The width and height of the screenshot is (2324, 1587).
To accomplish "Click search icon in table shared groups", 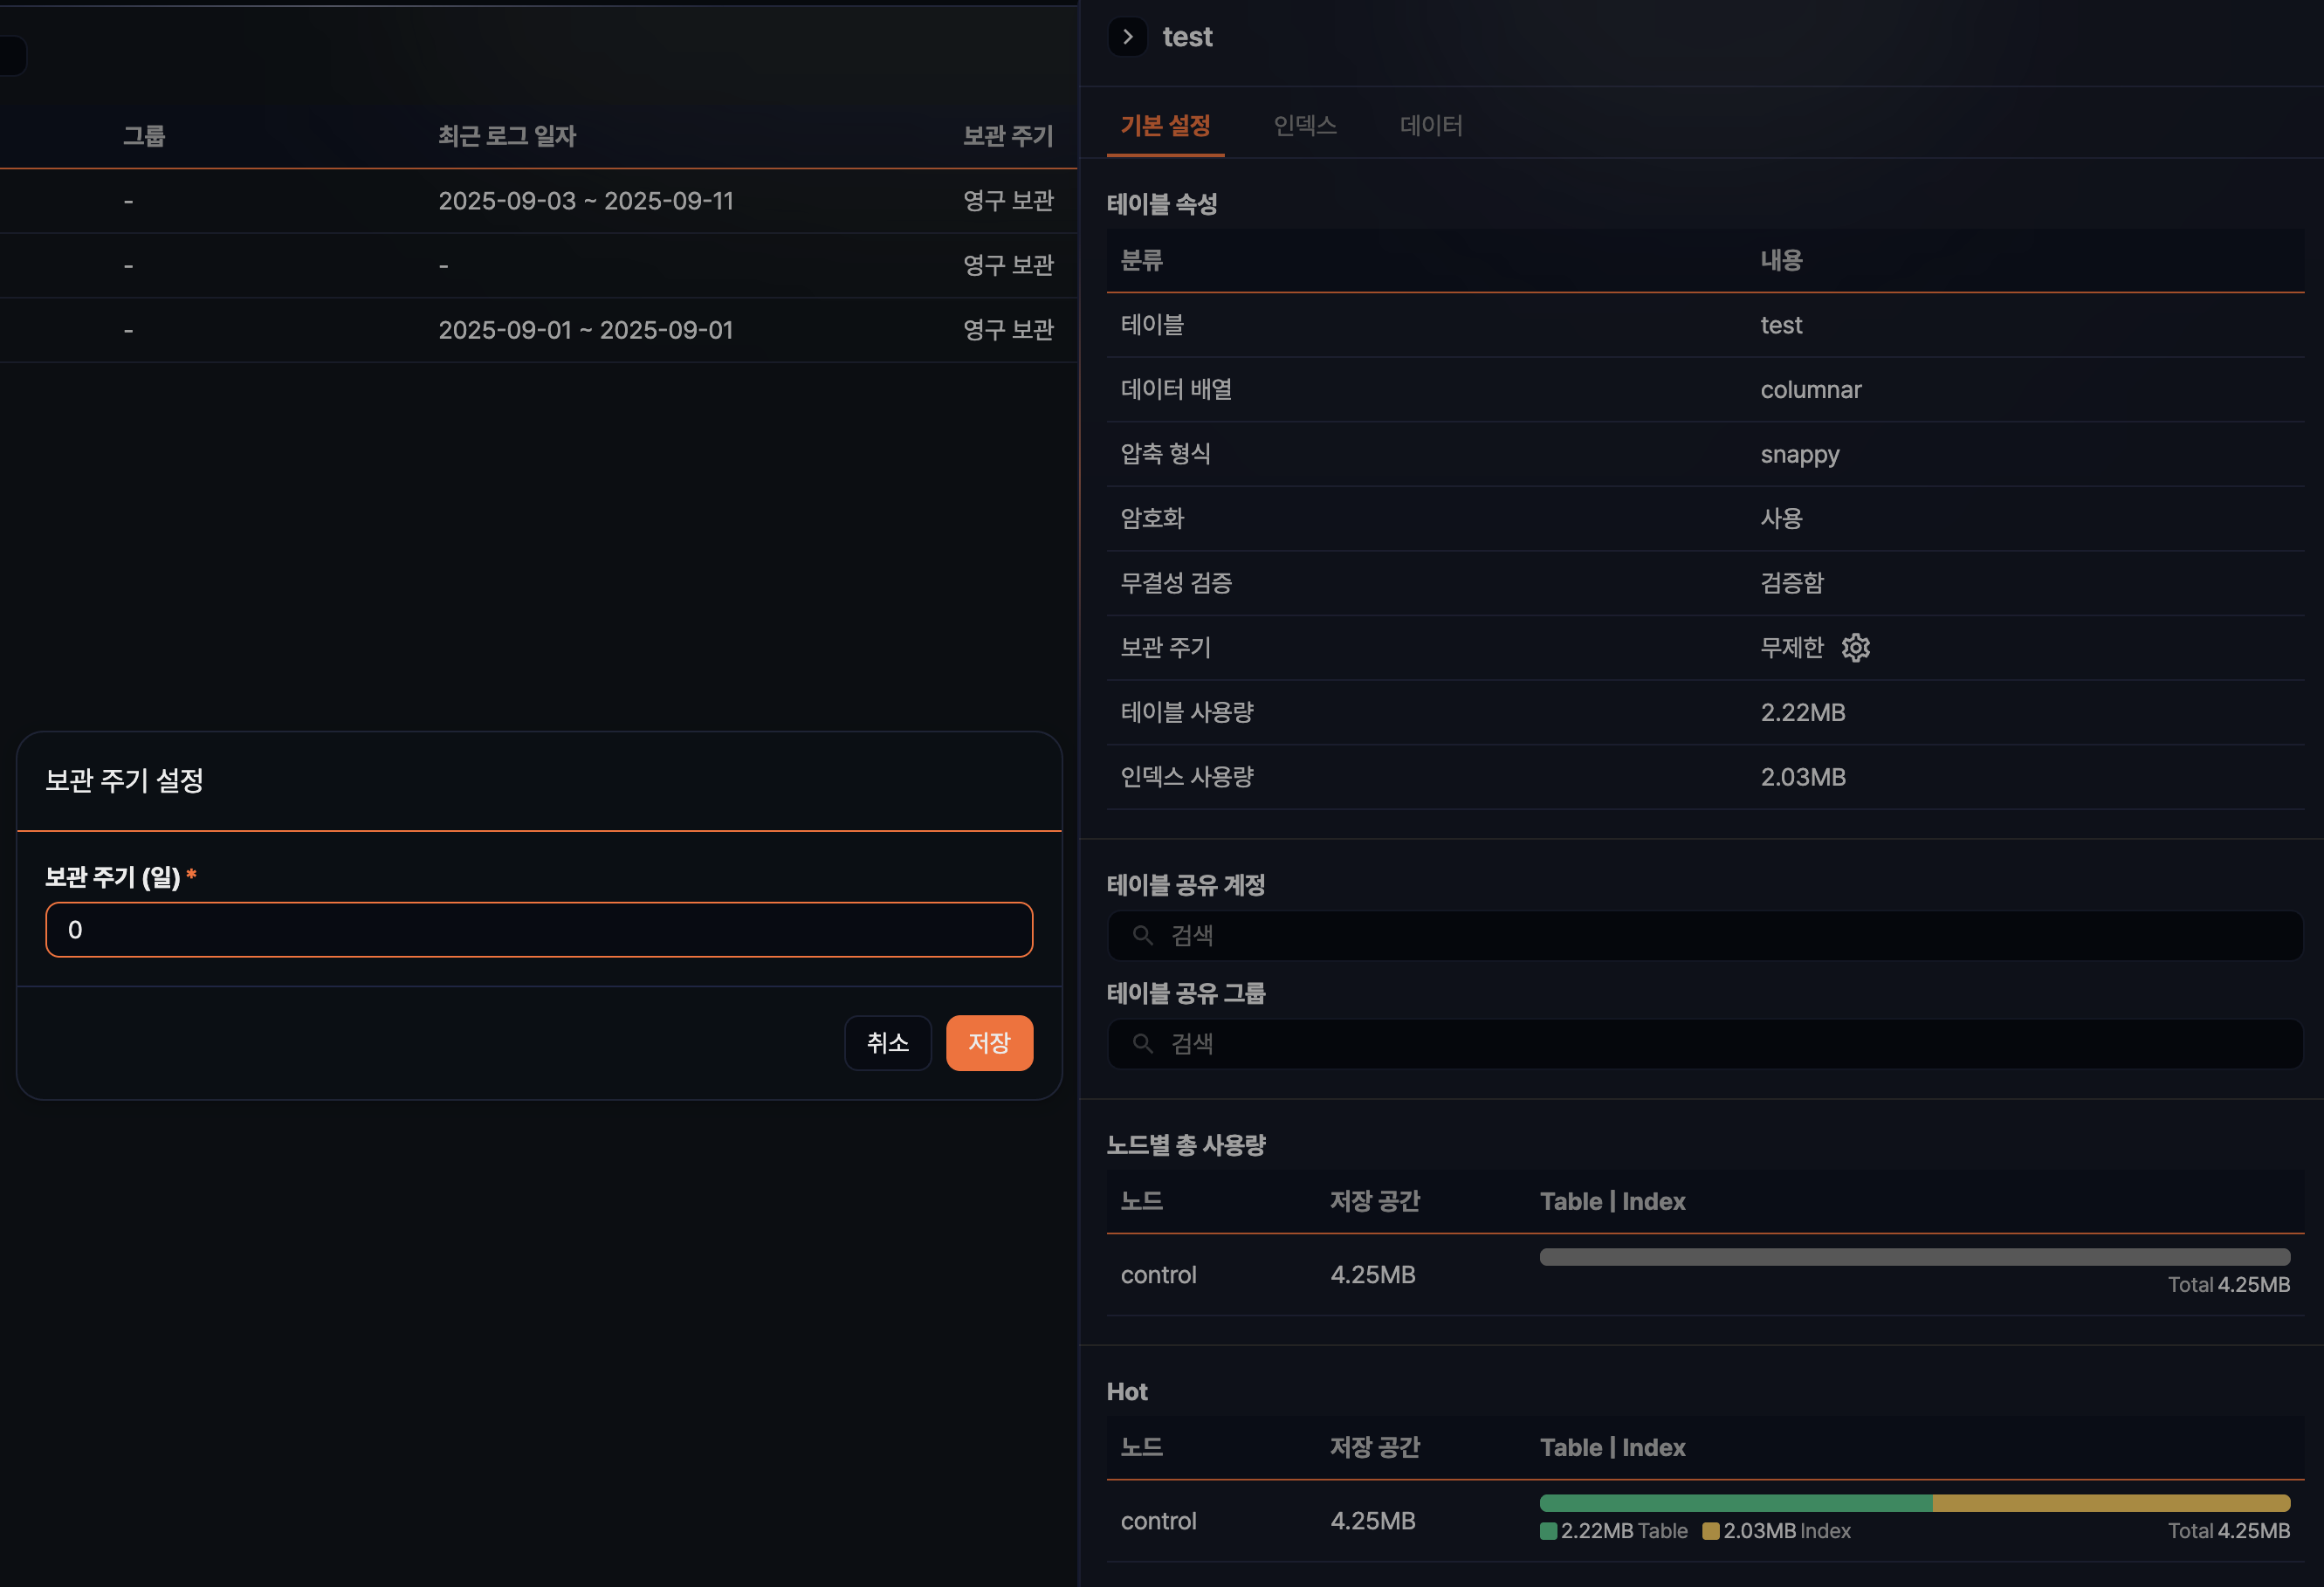I will click(x=1142, y=1043).
